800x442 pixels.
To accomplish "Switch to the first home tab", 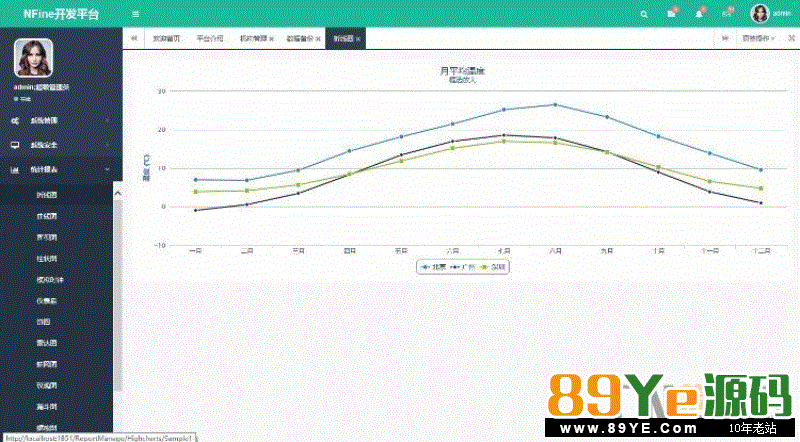I will coord(166,39).
